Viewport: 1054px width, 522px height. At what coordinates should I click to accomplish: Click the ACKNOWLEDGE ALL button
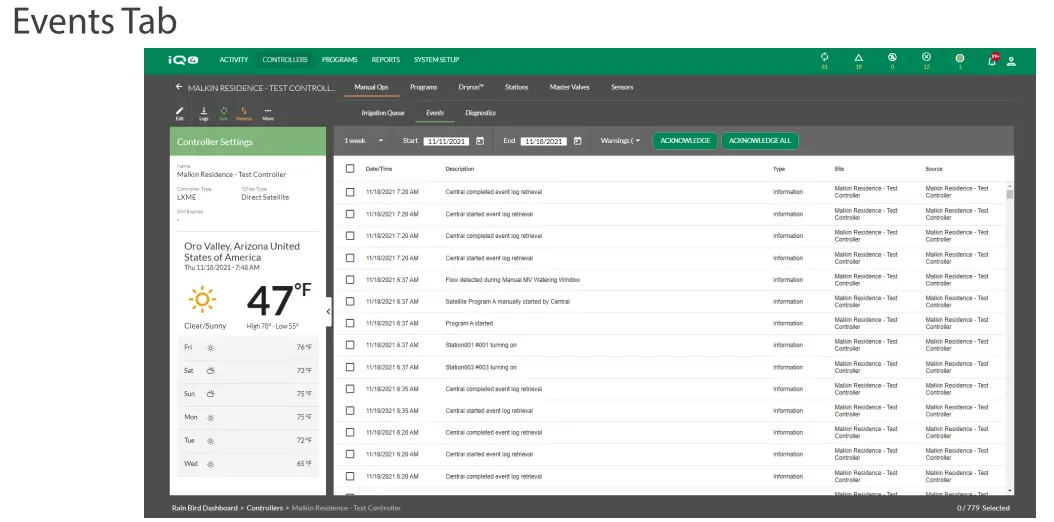(760, 141)
